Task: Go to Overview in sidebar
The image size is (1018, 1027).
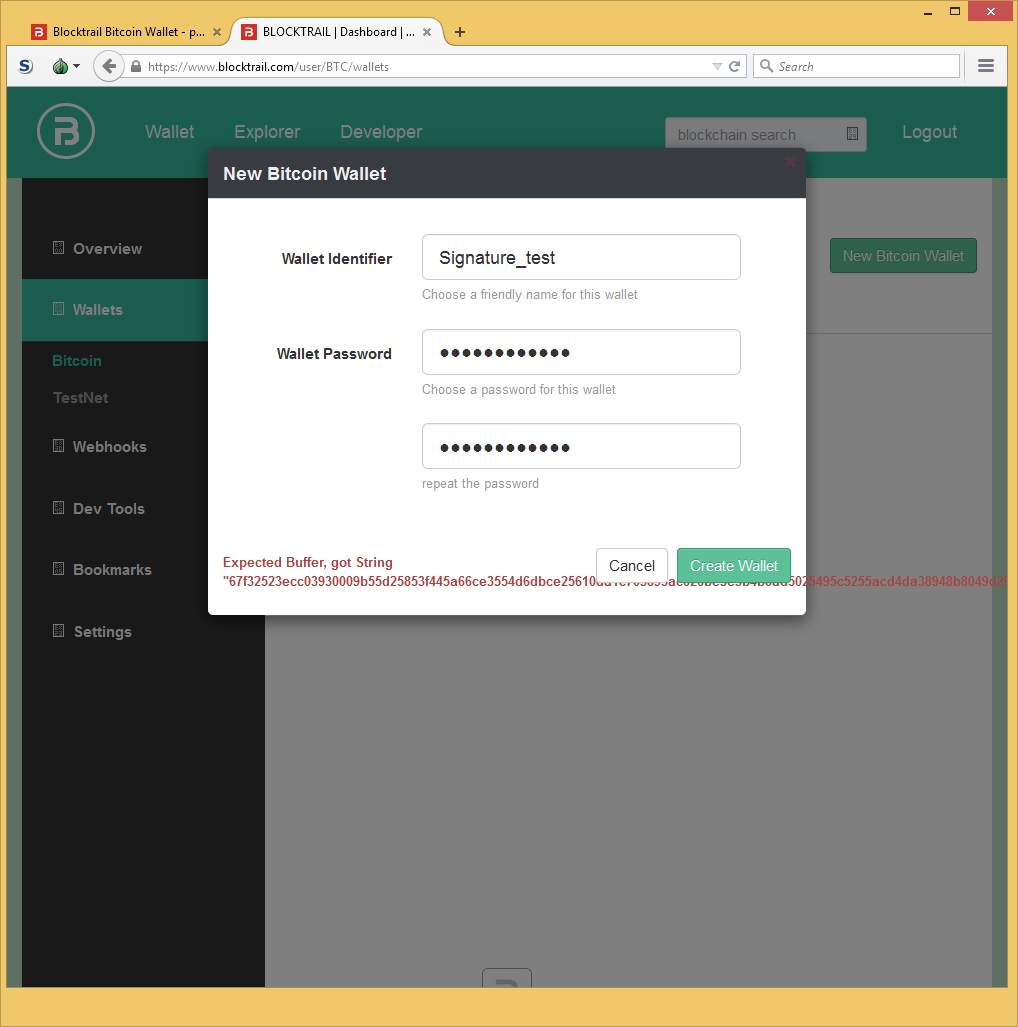Action: point(107,249)
